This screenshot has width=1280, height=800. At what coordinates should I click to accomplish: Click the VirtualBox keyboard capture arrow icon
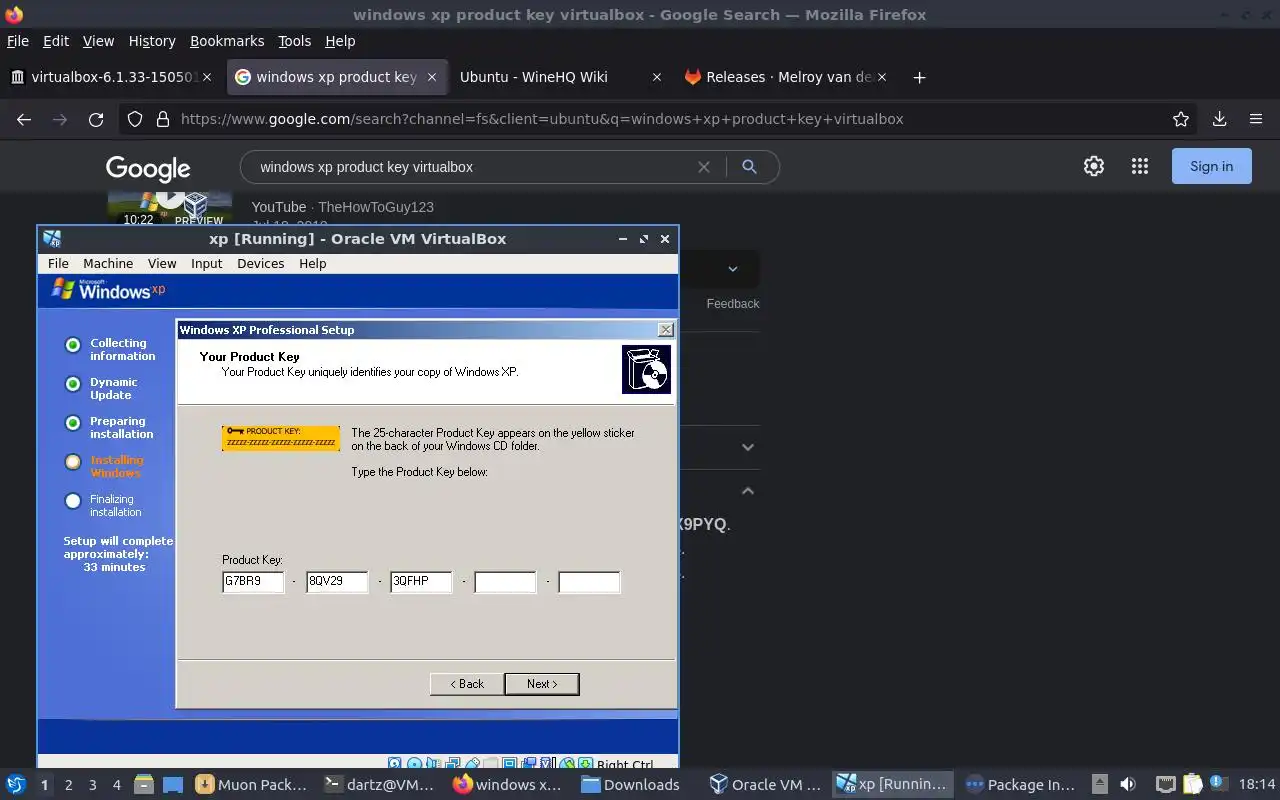pos(585,765)
